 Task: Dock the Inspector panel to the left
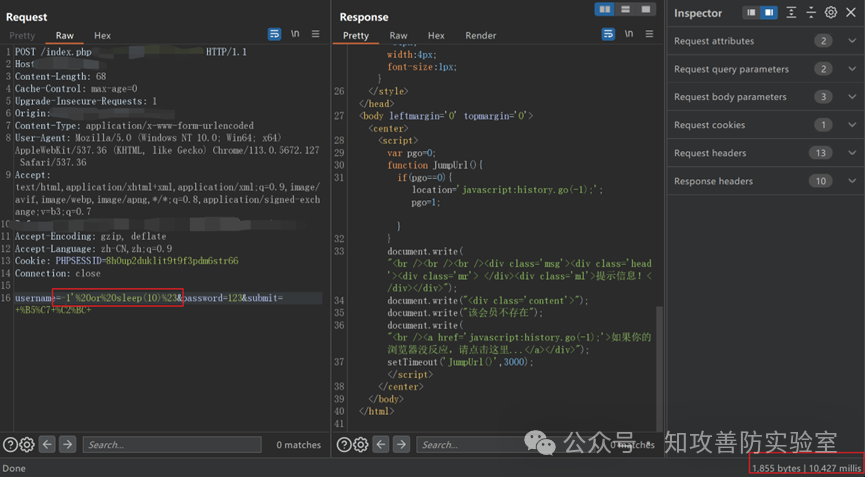coord(751,13)
